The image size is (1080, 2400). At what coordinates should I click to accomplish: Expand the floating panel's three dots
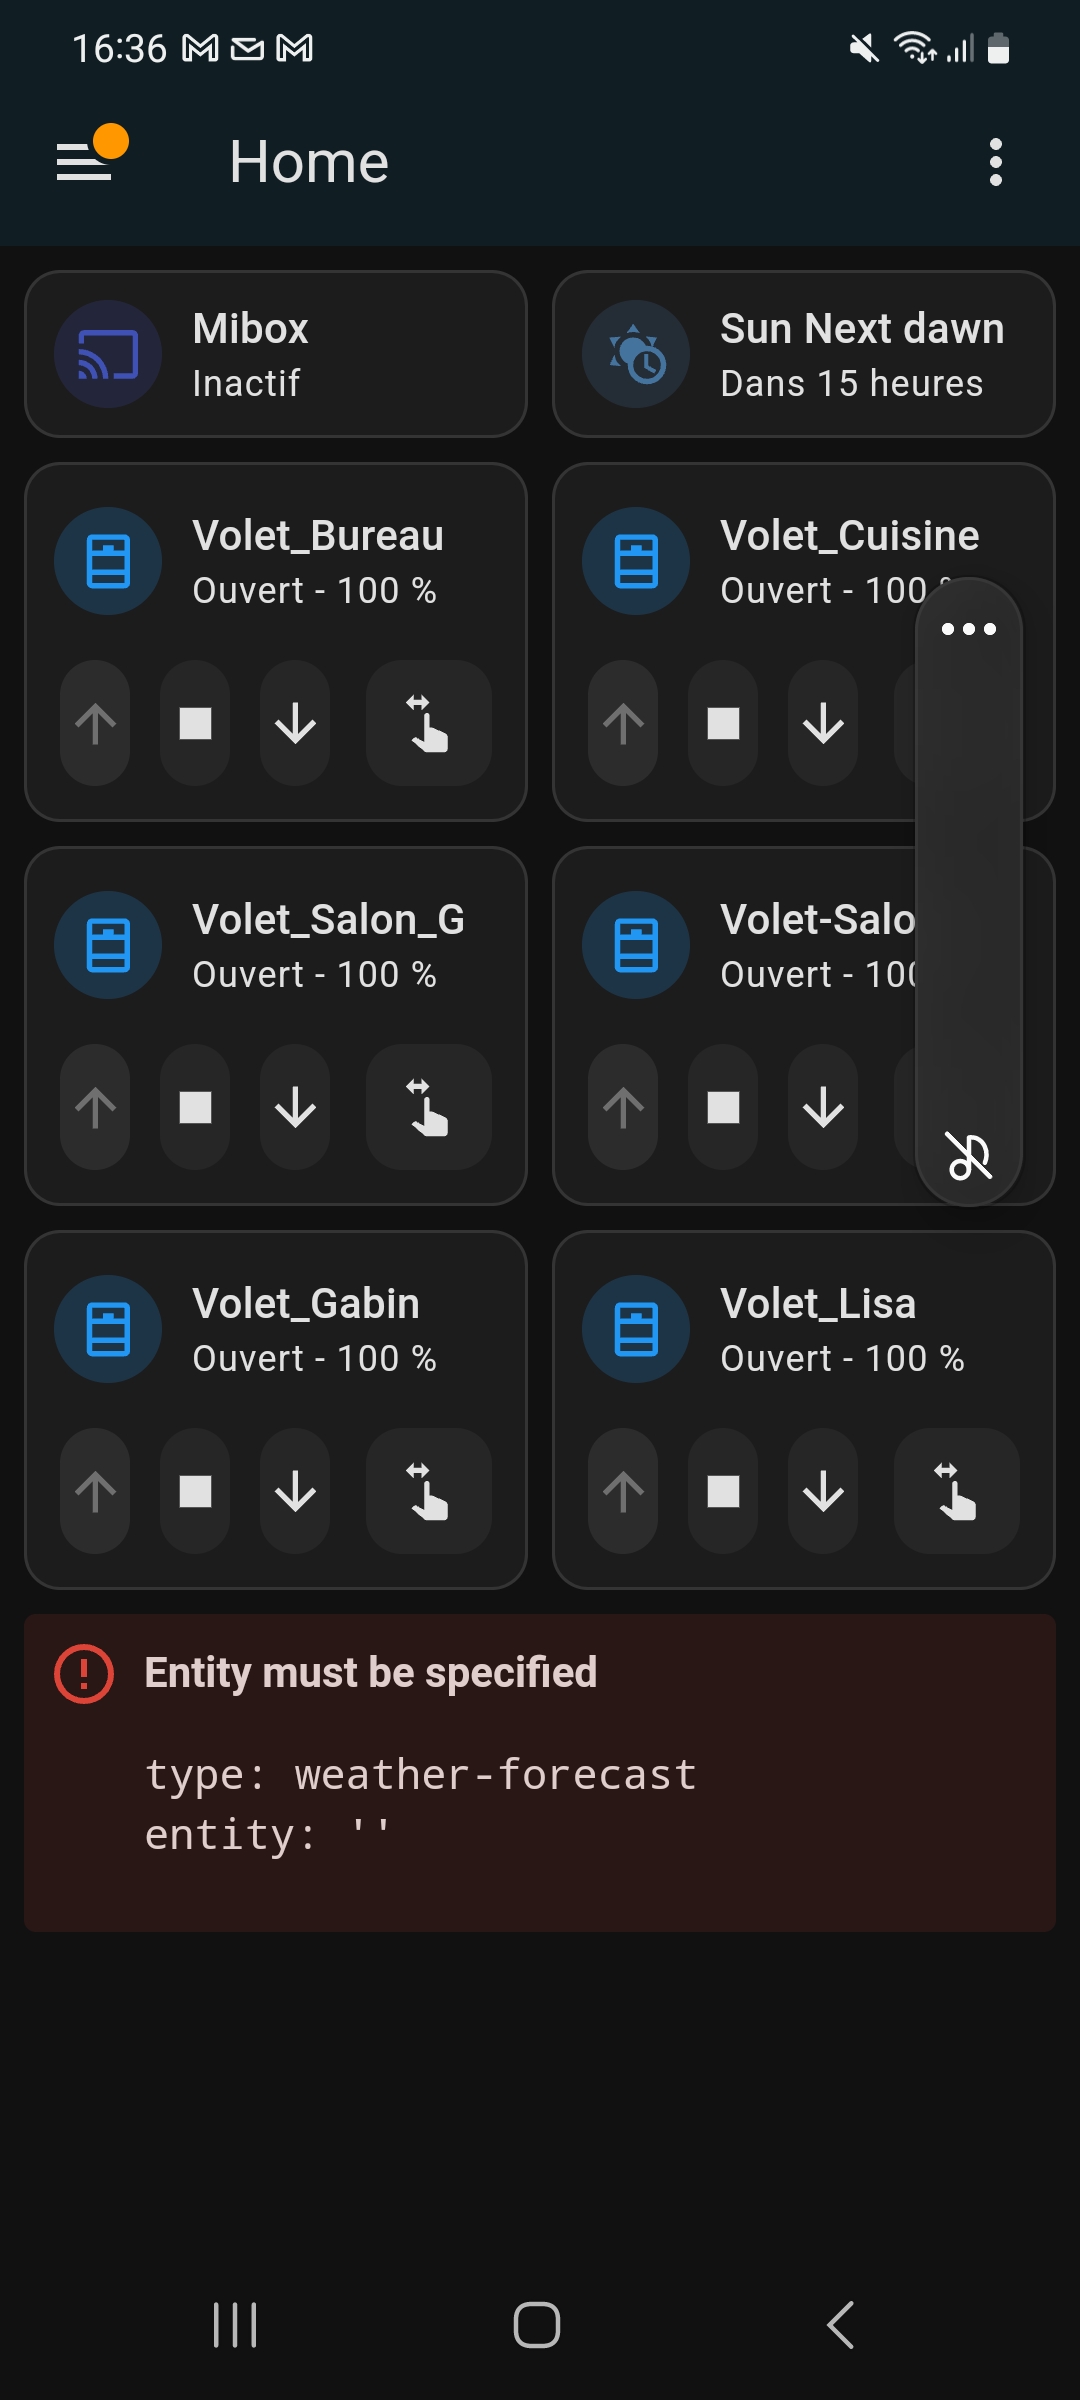(x=968, y=629)
